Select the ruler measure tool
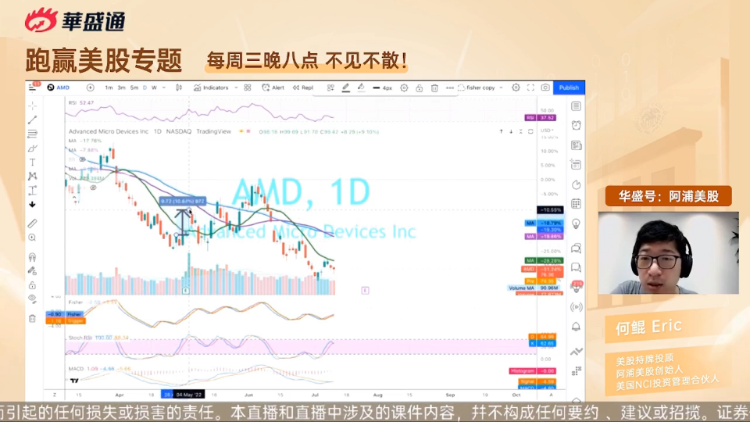750x422 pixels. tap(33, 223)
